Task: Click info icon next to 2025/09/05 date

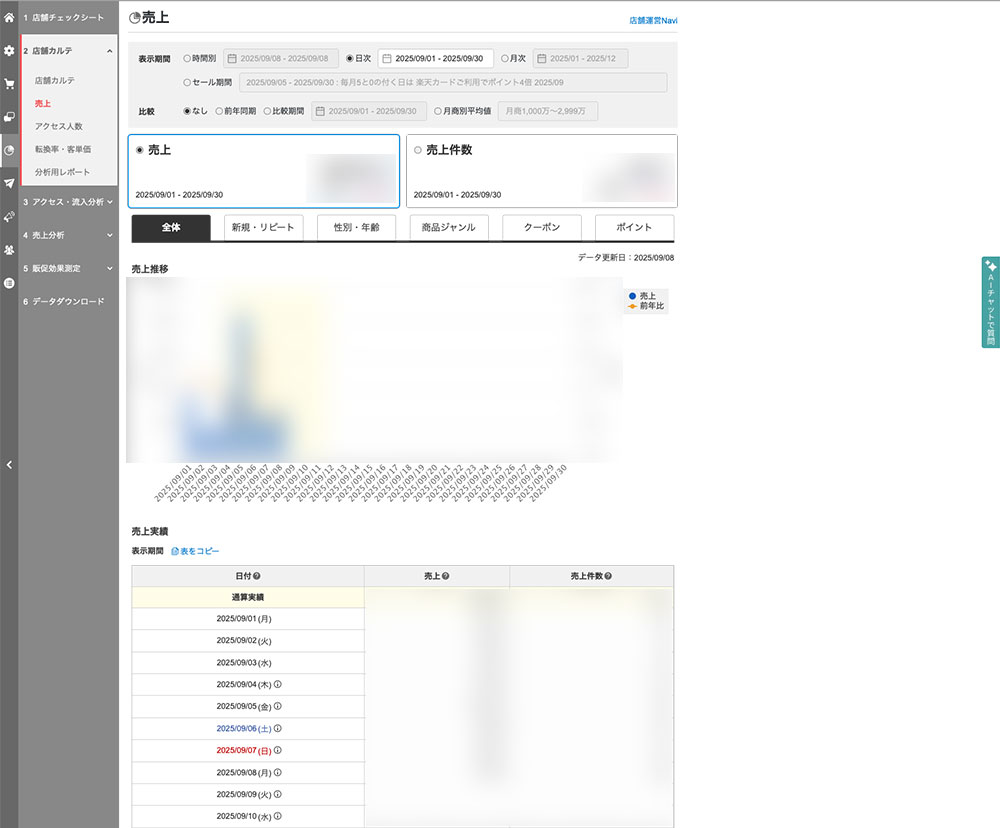Action: tap(278, 706)
